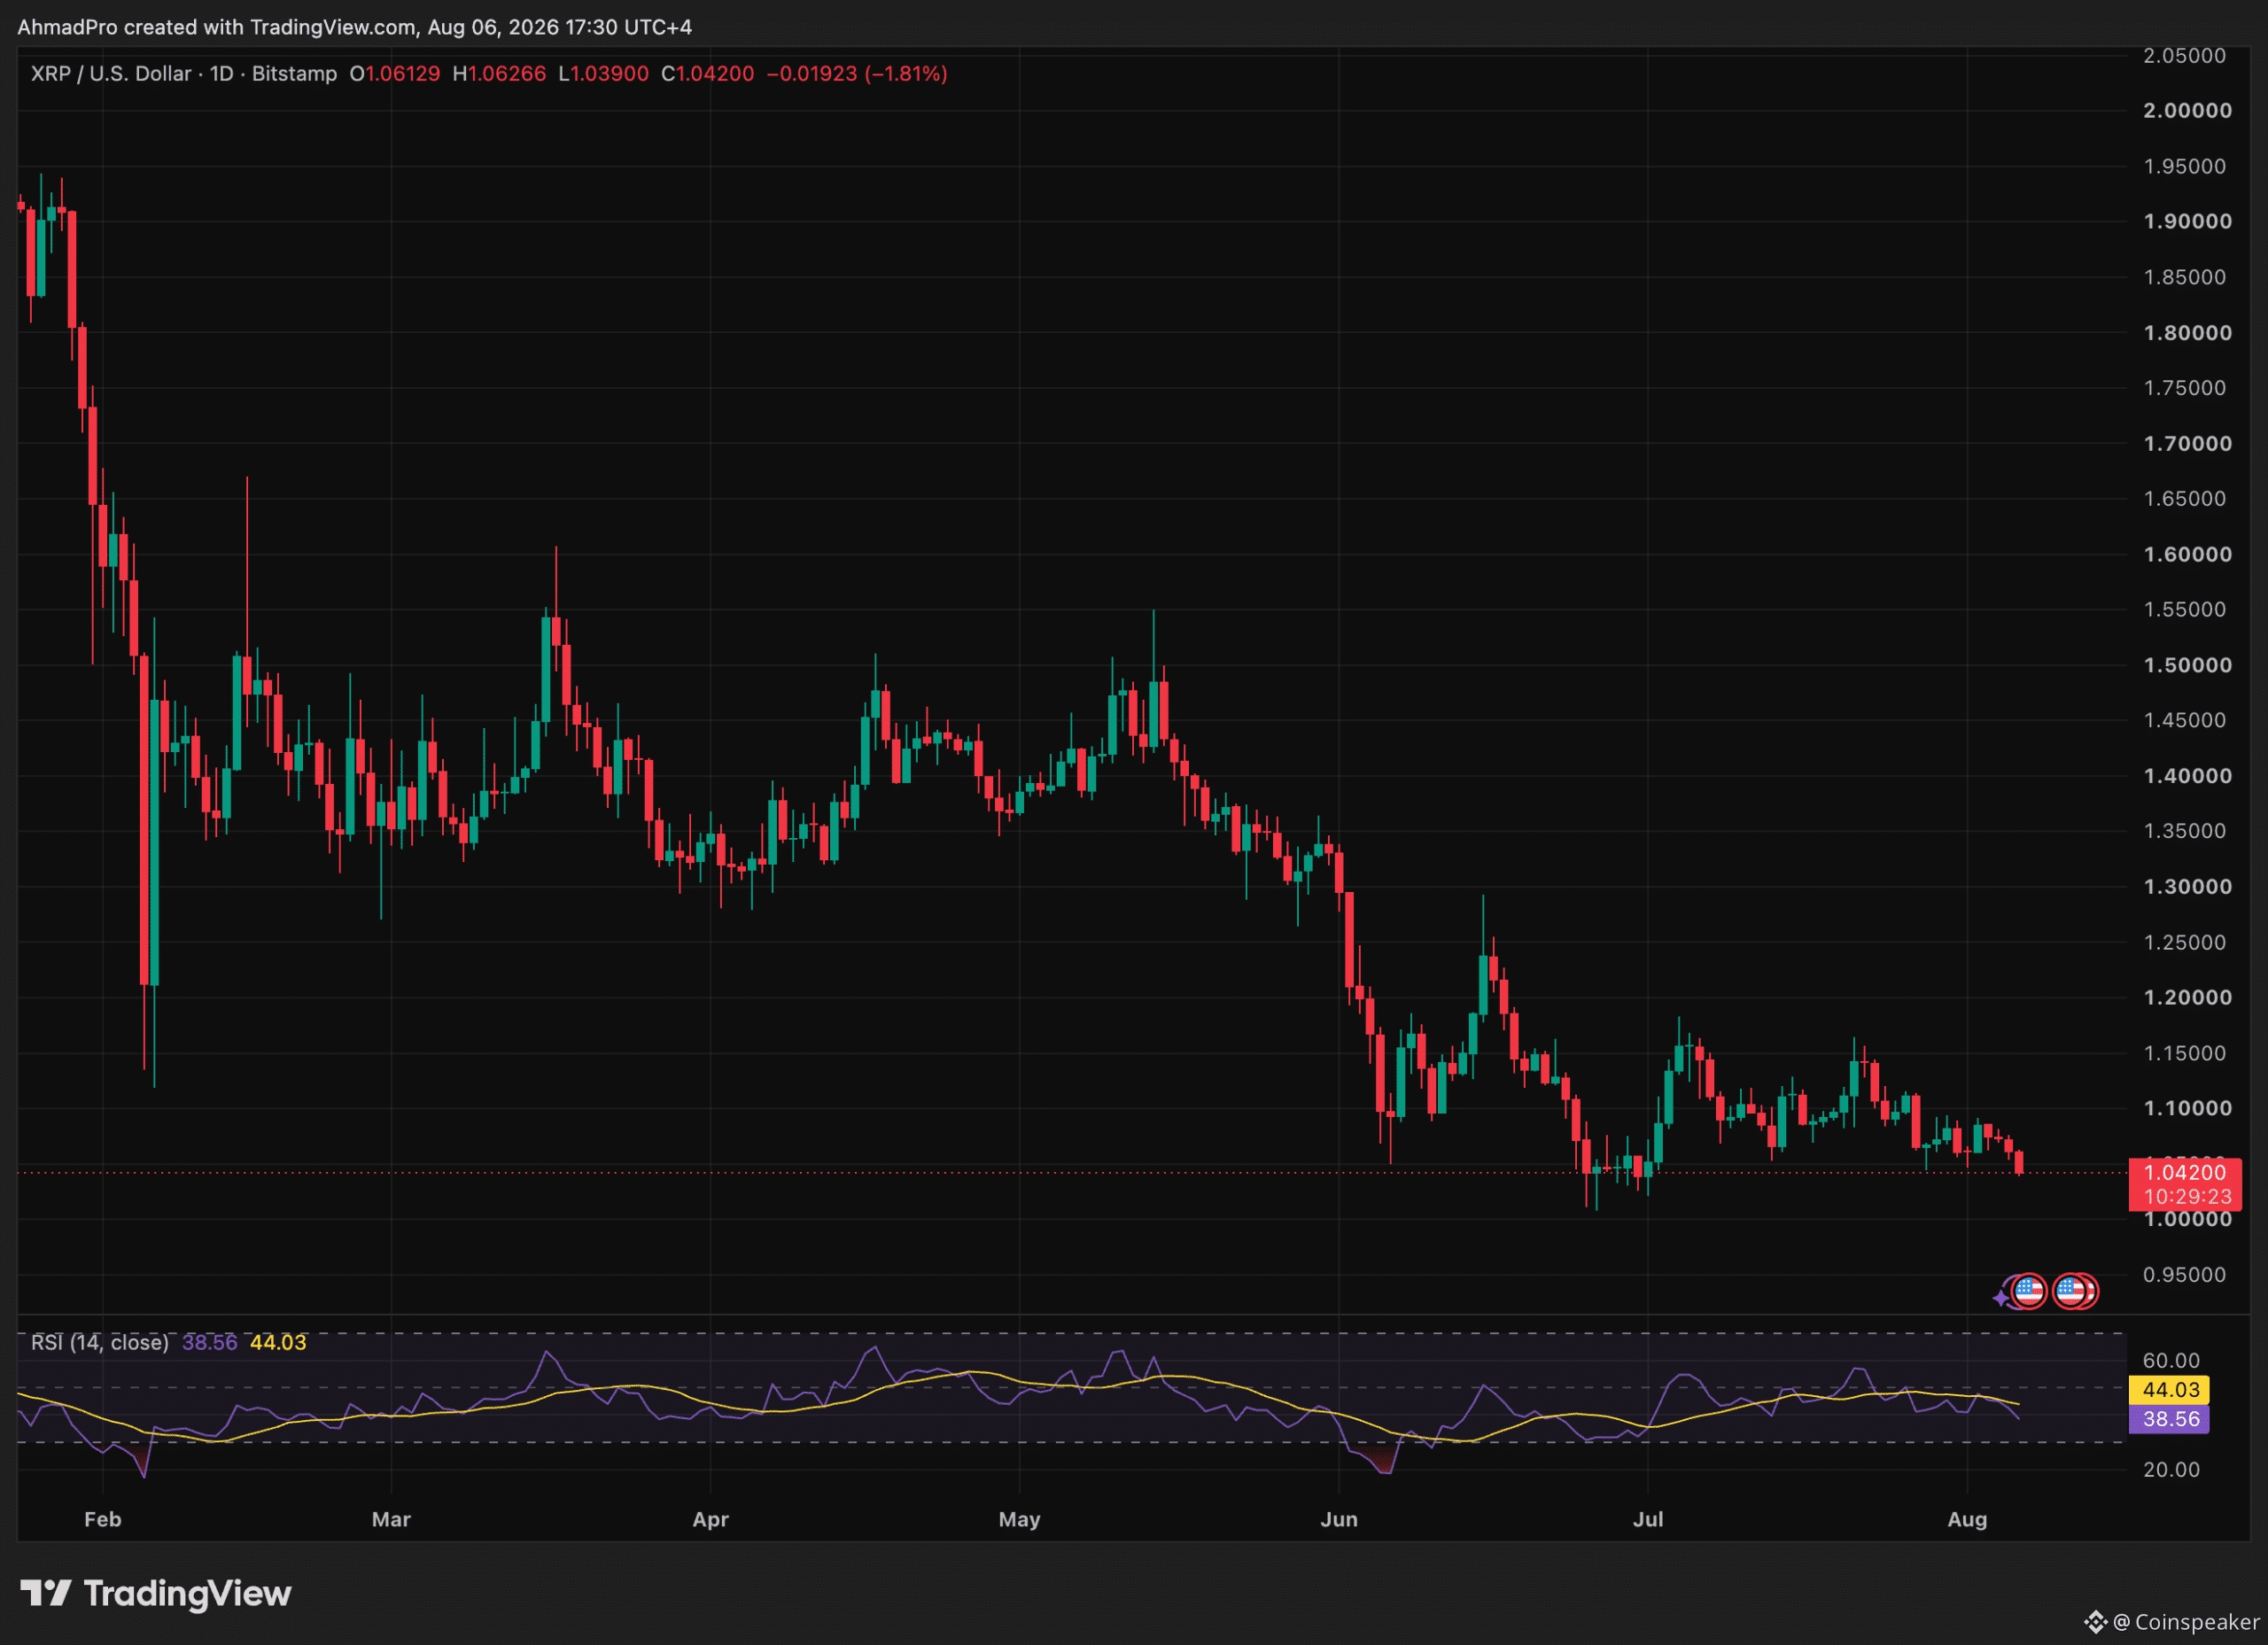This screenshot has height=1645, width=2268.
Task: Click the "Jun" label on the time axis
Action: pos(1339,1519)
